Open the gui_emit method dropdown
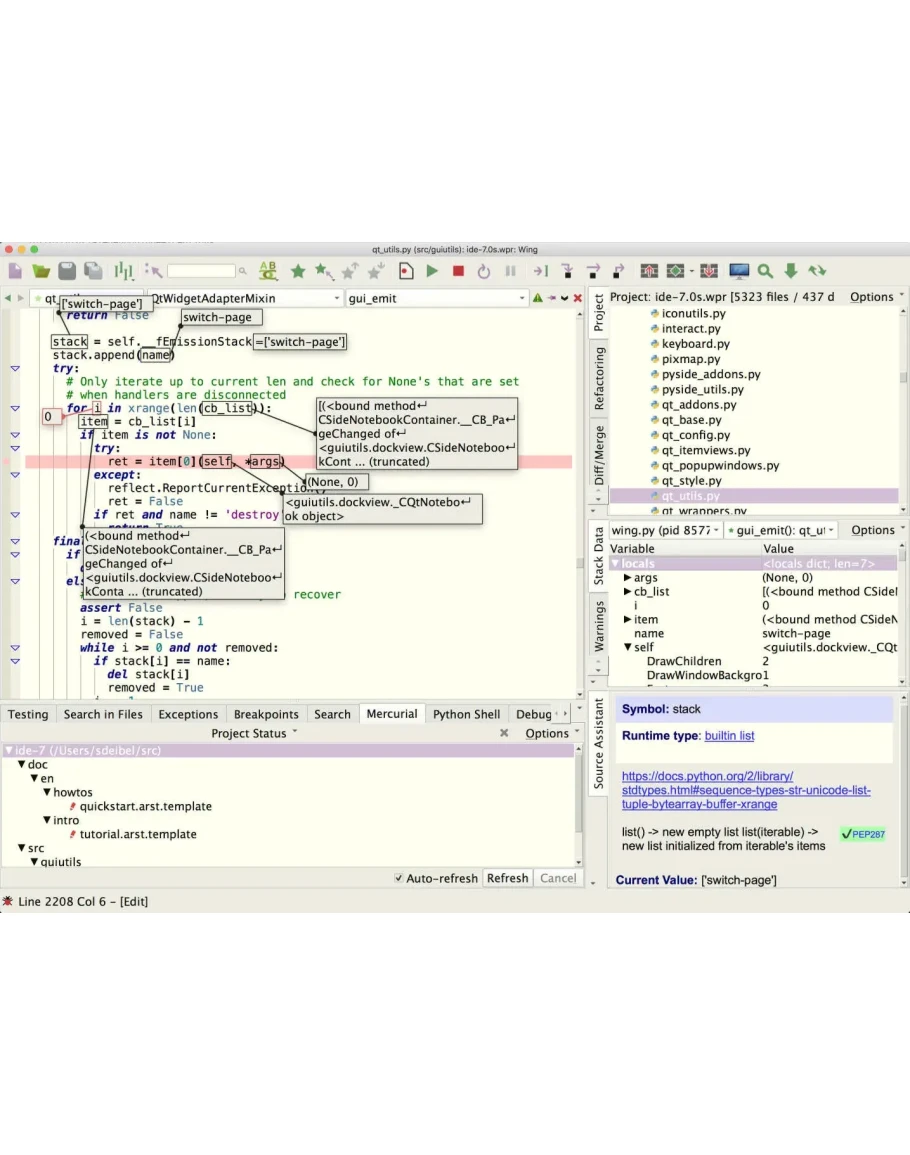 pyautogui.click(x=438, y=298)
